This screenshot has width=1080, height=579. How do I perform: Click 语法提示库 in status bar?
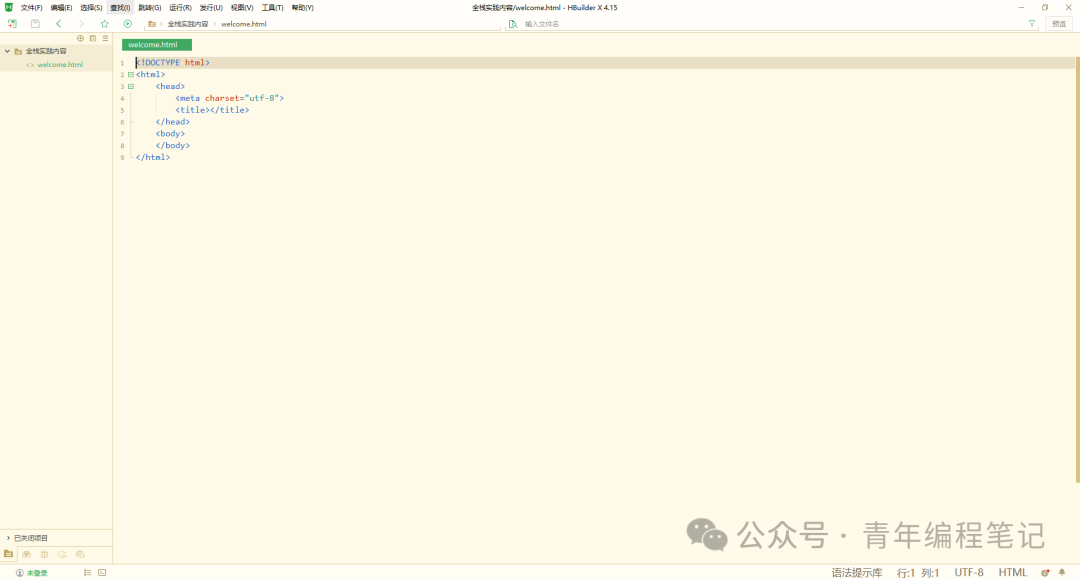click(857, 573)
